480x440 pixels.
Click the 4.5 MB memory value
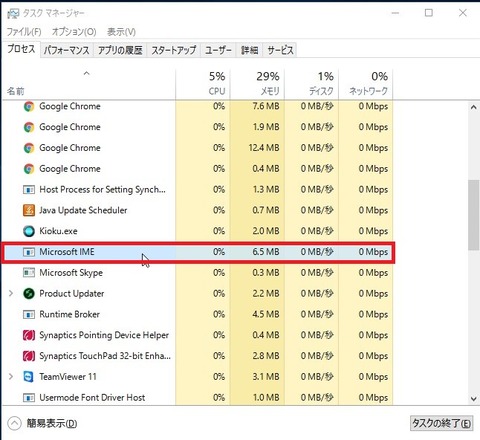pyautogui.click(x=266, y=314)
